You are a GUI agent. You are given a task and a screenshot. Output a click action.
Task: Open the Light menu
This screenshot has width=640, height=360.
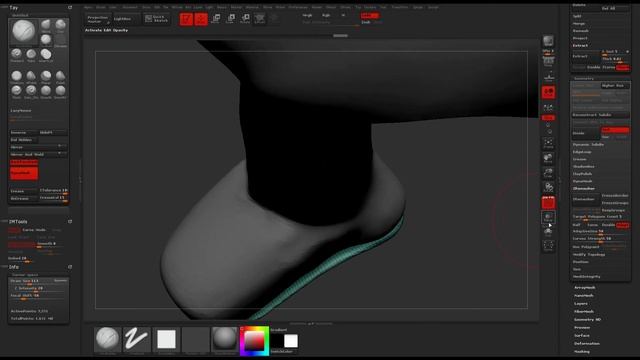click(209, 7)
